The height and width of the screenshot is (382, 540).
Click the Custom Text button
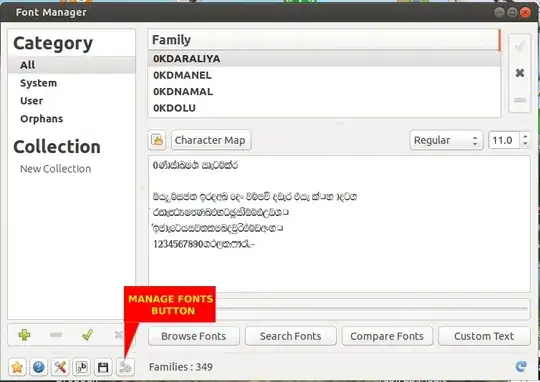(484, 336)
